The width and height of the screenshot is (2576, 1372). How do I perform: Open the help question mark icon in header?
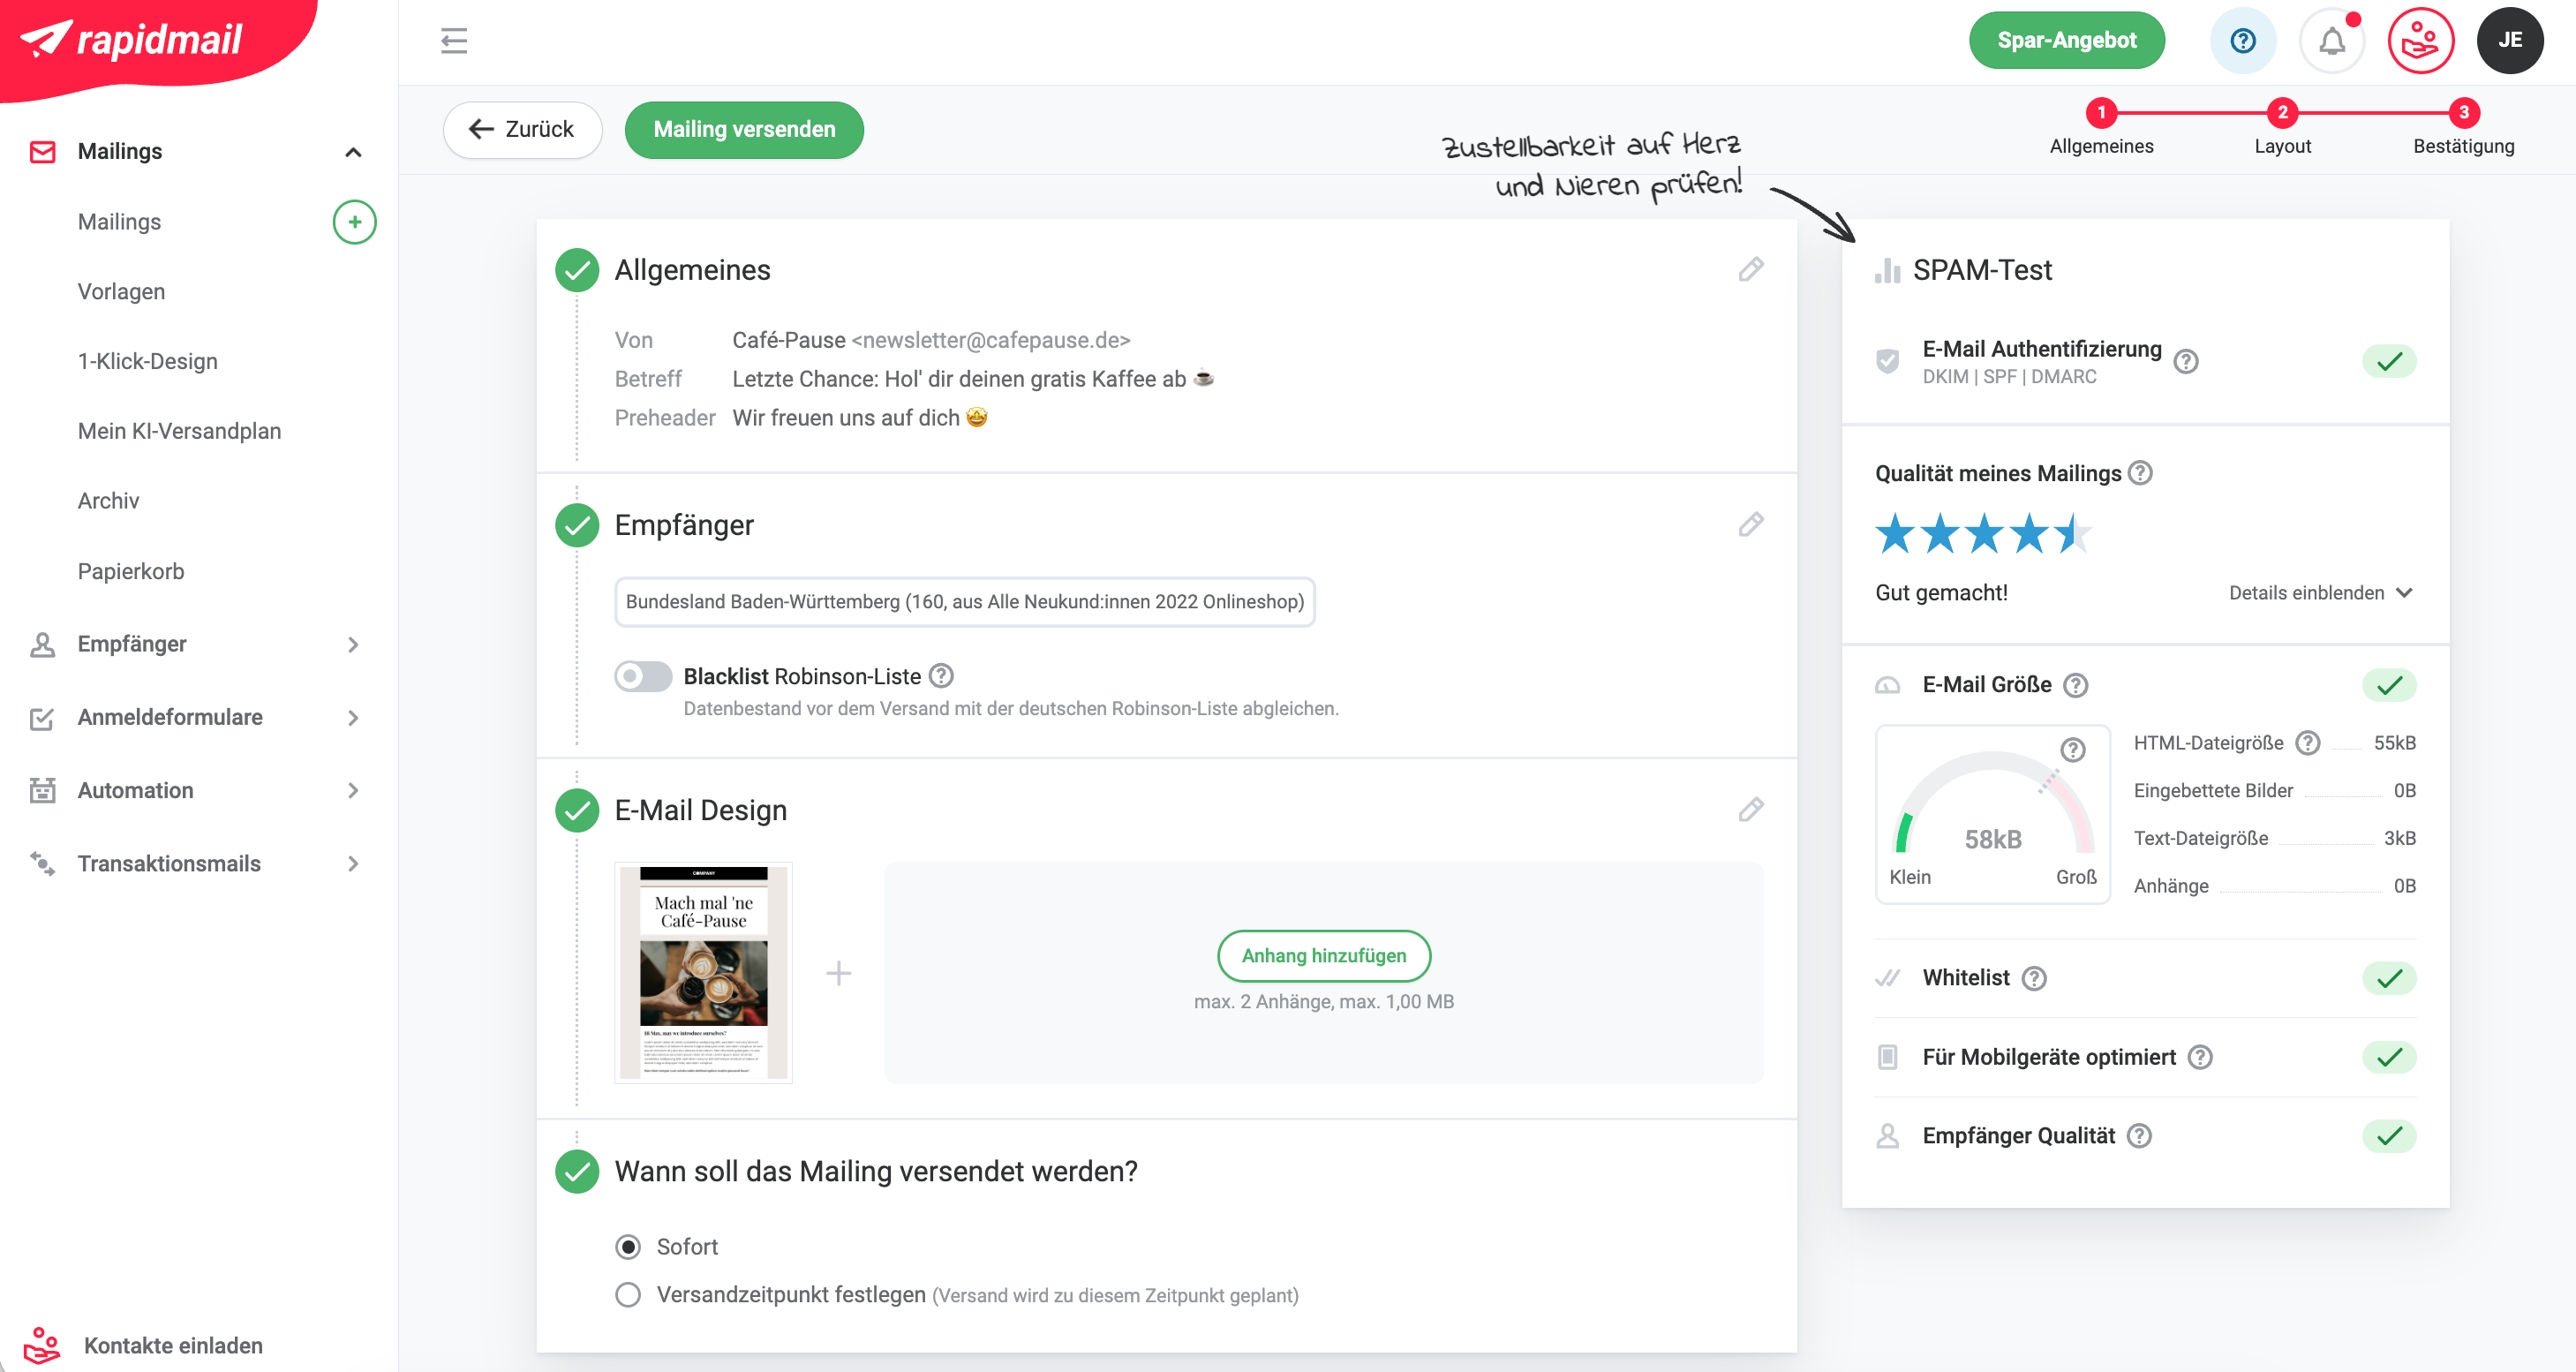[2243, 41]
